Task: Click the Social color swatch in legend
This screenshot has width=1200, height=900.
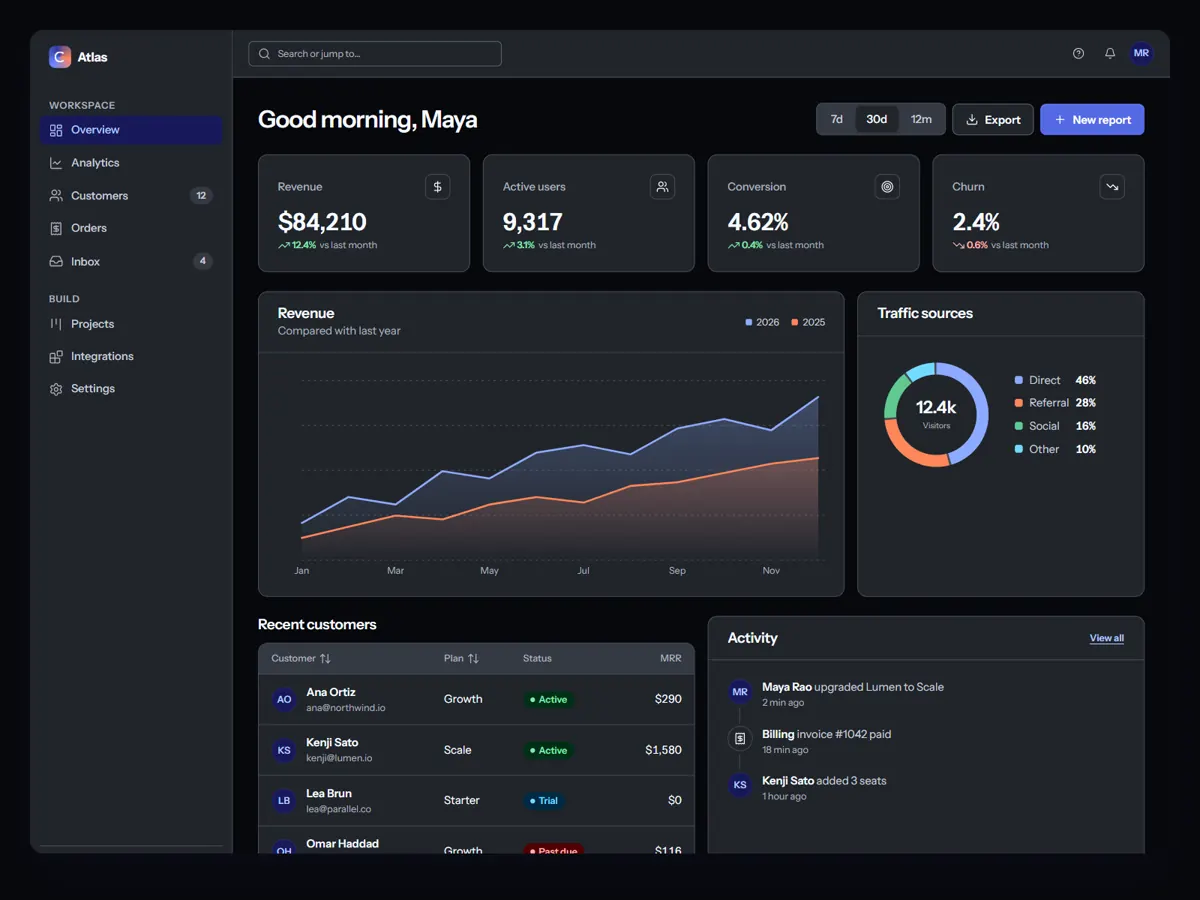Action: click(x=1019, y=426)
